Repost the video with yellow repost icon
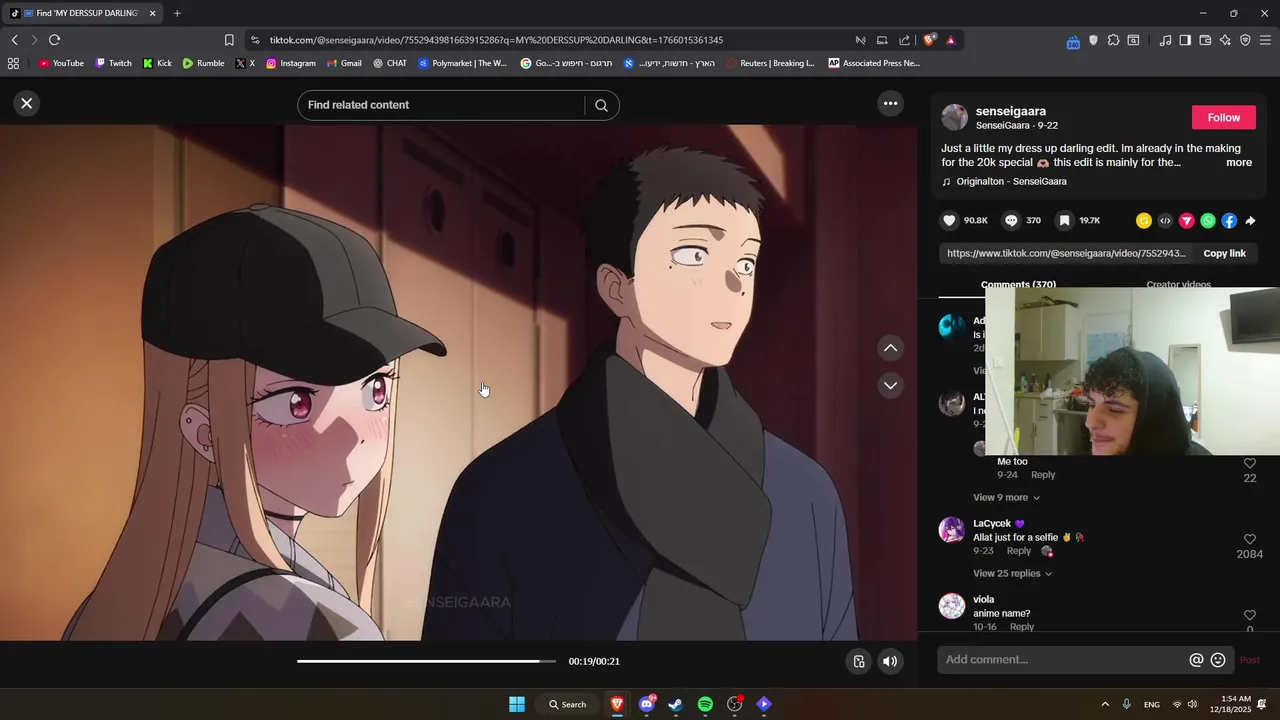The image size is (1280, 720). [x=1144, y=221]
